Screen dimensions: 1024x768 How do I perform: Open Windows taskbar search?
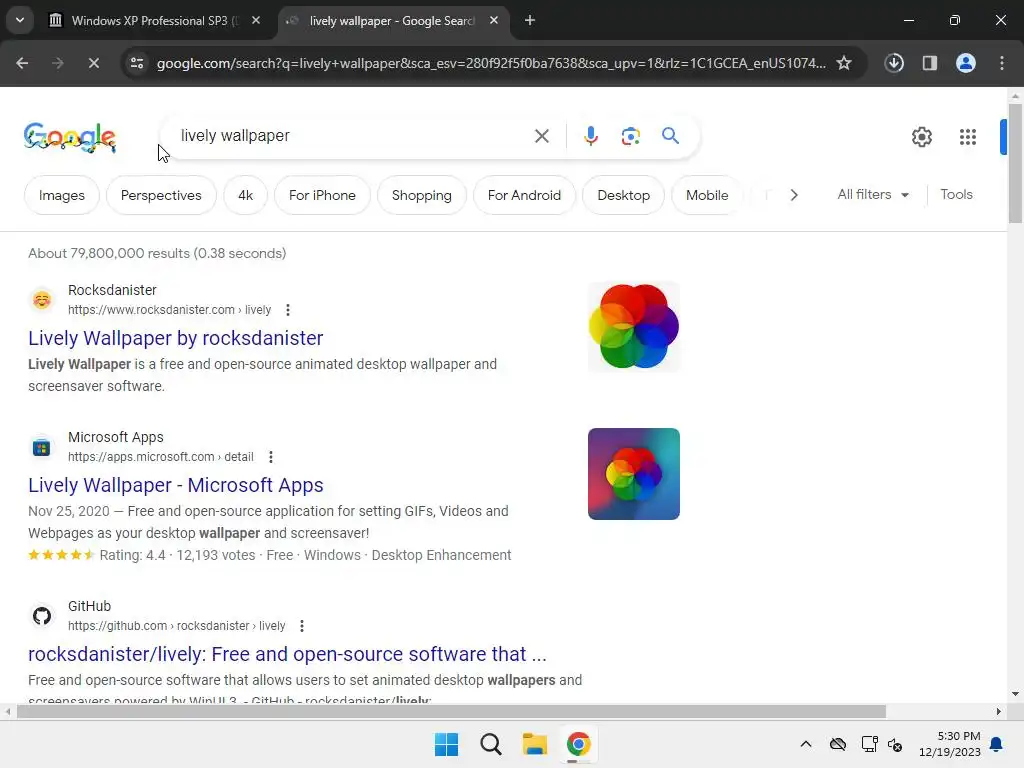490,744
